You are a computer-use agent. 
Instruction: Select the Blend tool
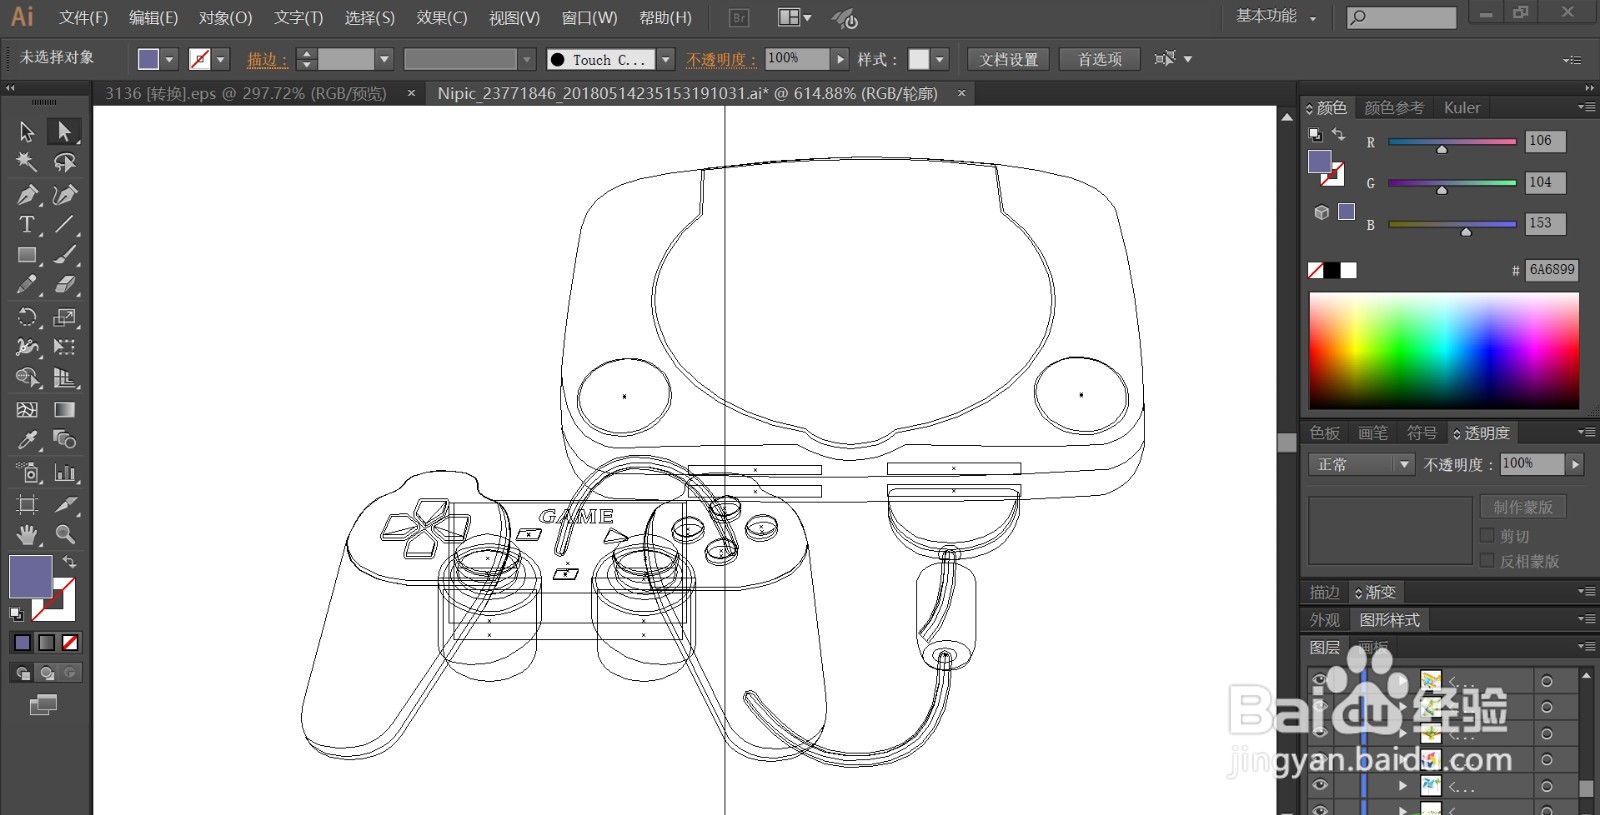tap(64, 440)
